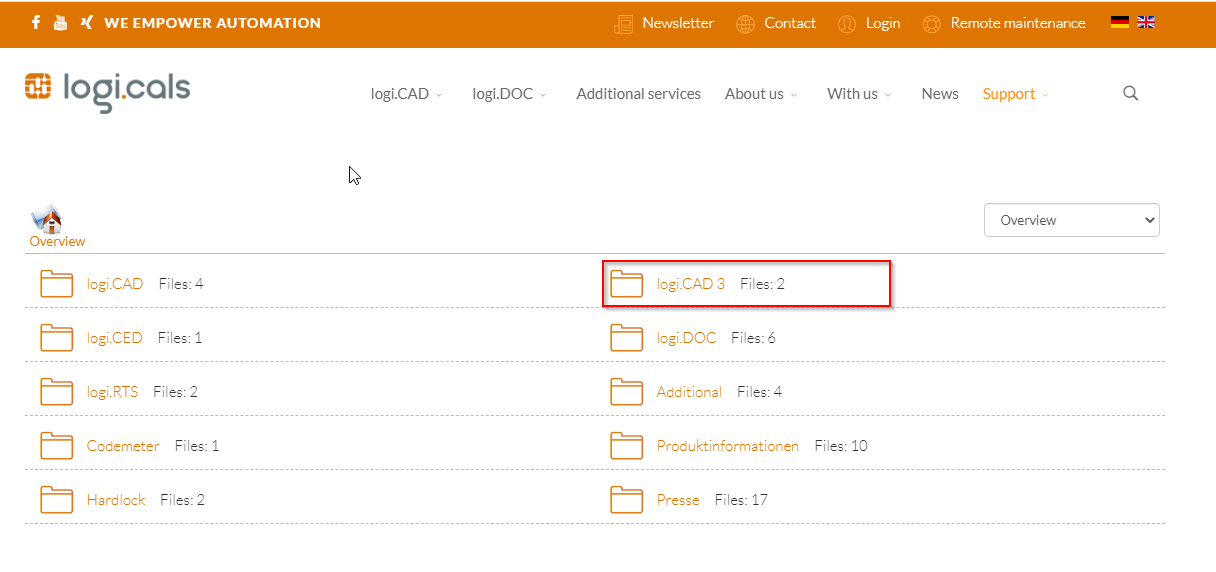Open the Xing icon in top bar
Screen dimensions: 1216x572
point(87,22)
